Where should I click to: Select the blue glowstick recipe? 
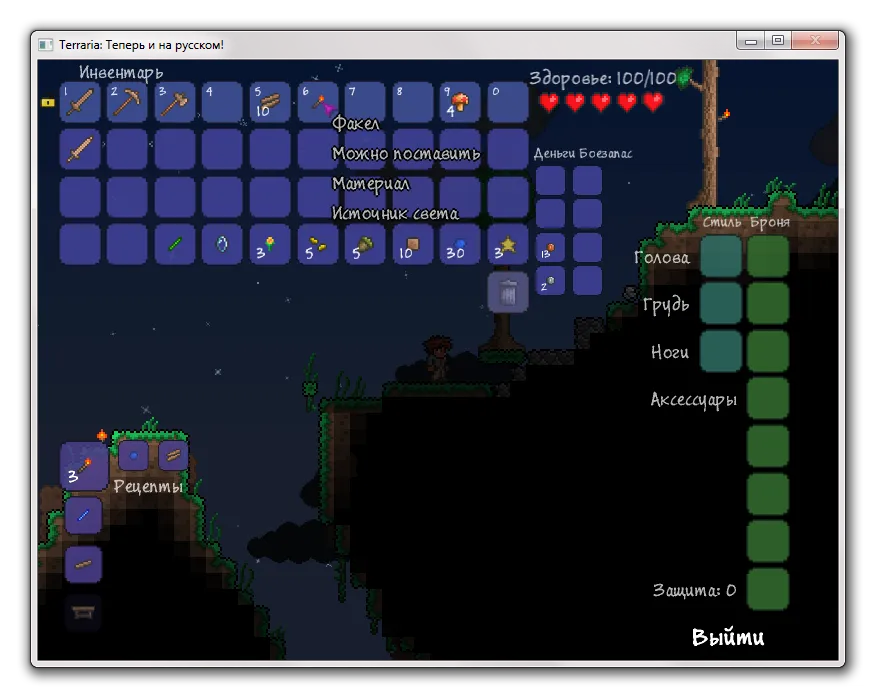coord(83,515)
